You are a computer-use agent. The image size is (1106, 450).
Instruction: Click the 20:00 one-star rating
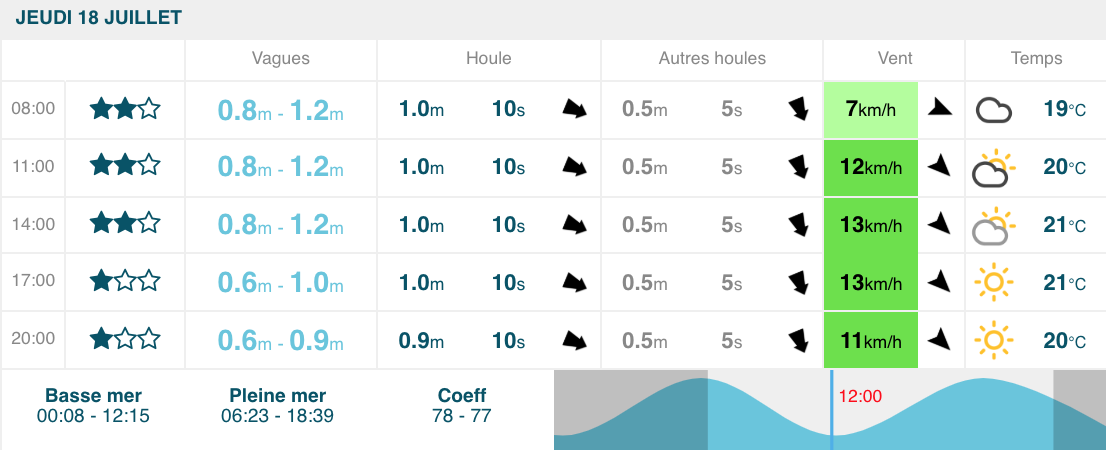click(x=125, y=340)
